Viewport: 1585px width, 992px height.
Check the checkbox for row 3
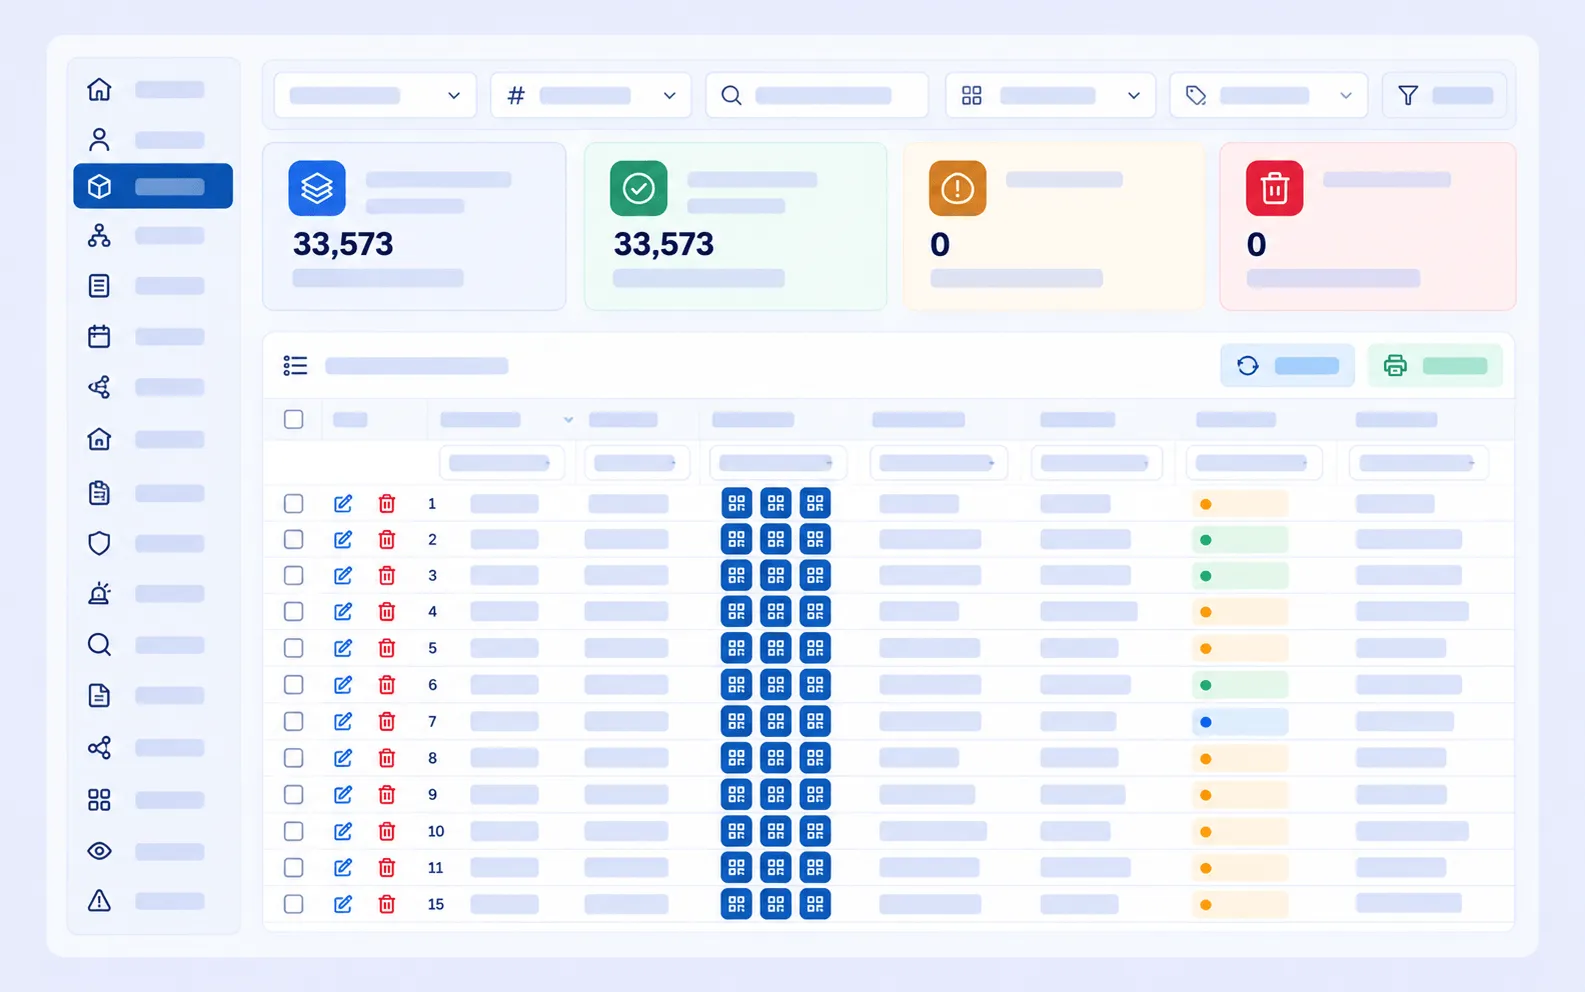293,575
